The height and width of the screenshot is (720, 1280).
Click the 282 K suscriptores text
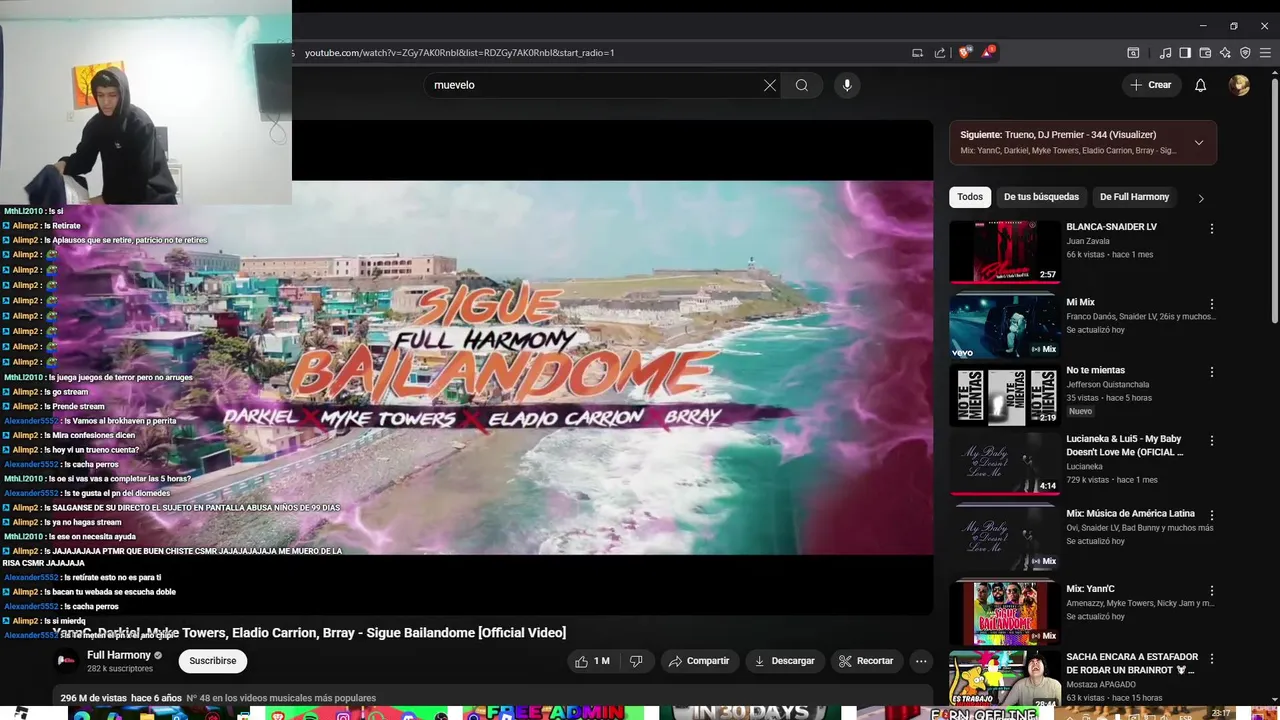click(120, 668)
